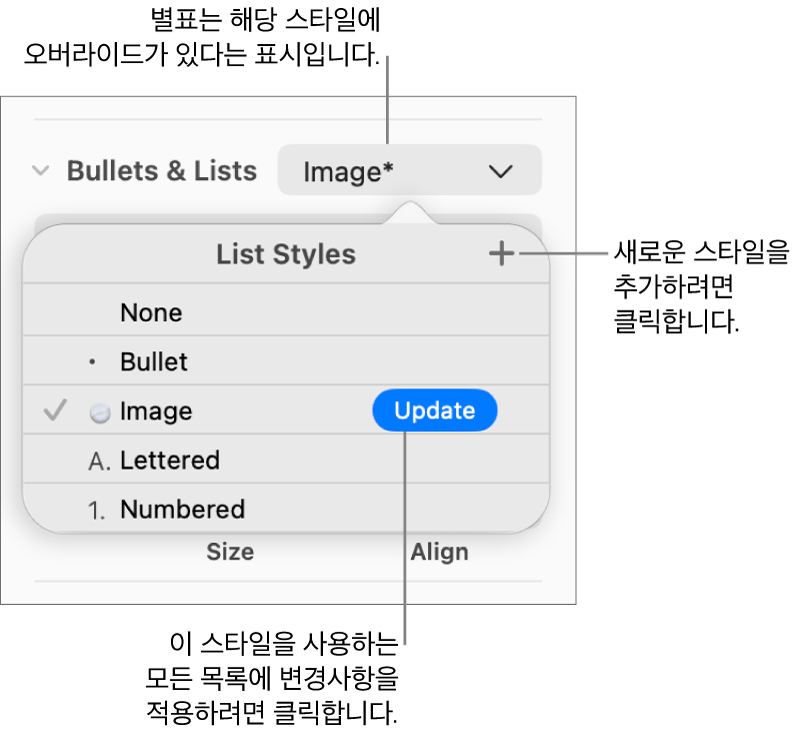The height and width of the screenshot is (734, 798).
Task: Collapse the Bullets & Lists section chevron
Action: pos(41,171)
